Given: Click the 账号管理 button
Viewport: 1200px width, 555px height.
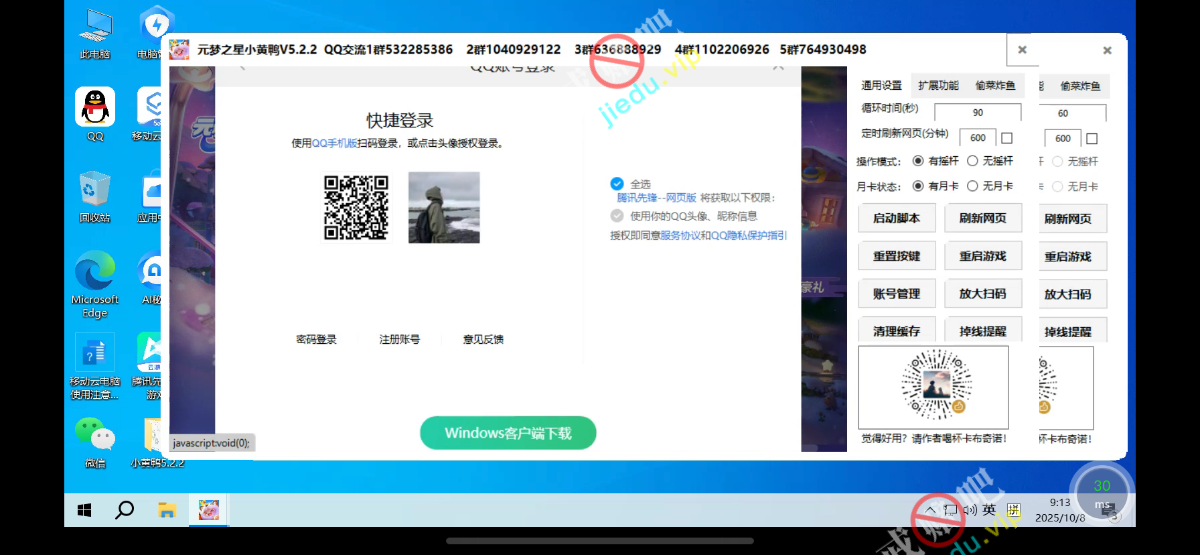Looking at the screenshot, I should 896,294.
